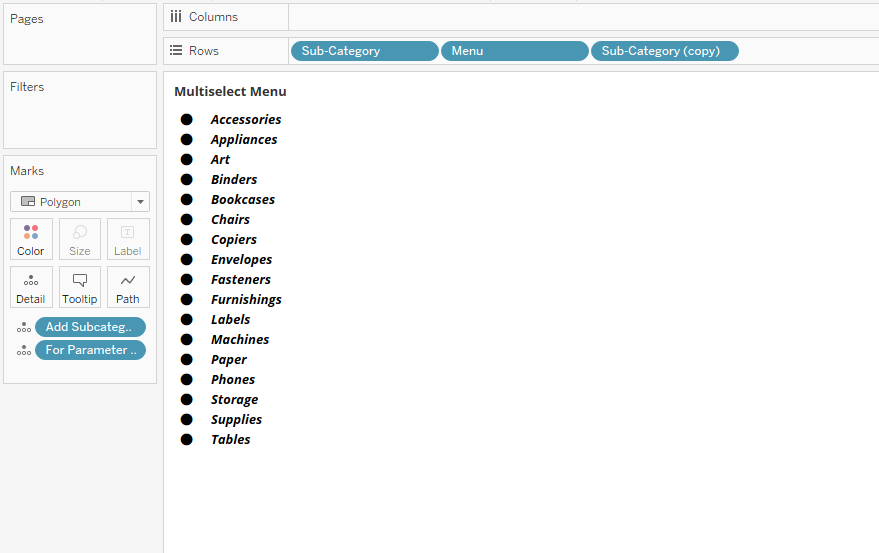Select the Accessories label
The image size is (879, 553).
246,119
